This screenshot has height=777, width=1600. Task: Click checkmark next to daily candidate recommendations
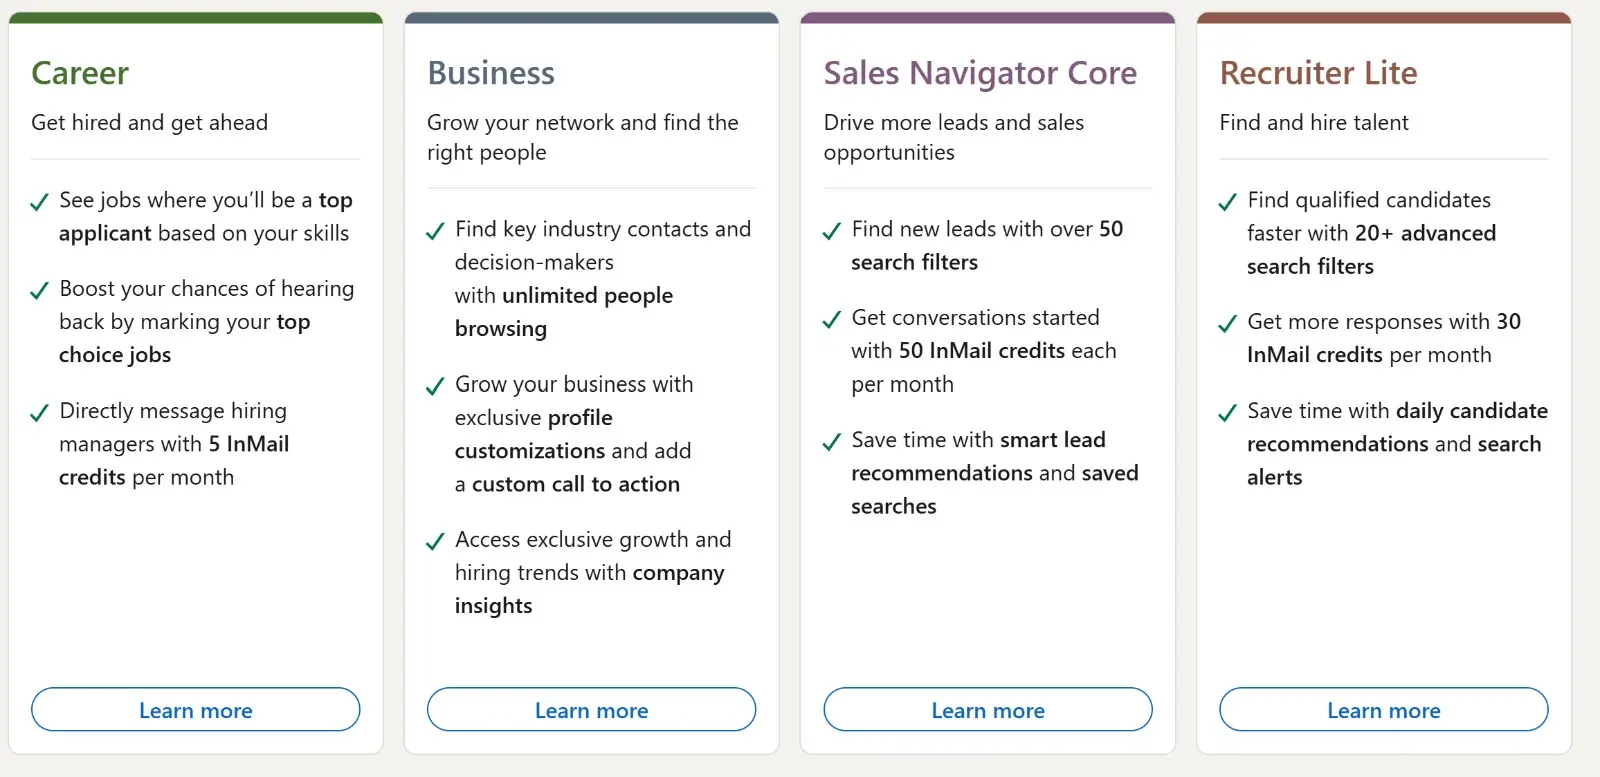(1227, 413)
